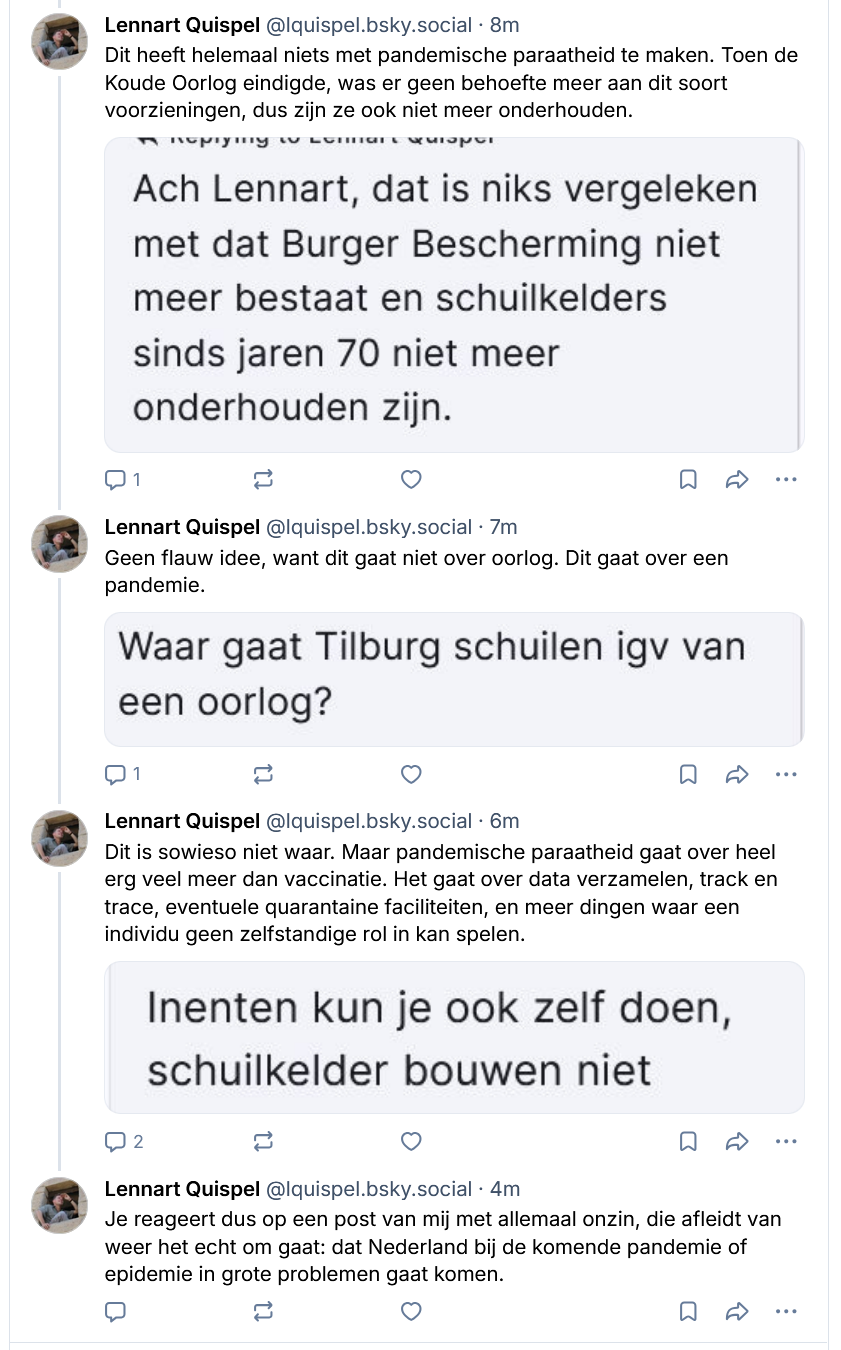Open the quoted 'Ach Lennart' image
The height and width of the screenshot is (1350, 841).
454,295
